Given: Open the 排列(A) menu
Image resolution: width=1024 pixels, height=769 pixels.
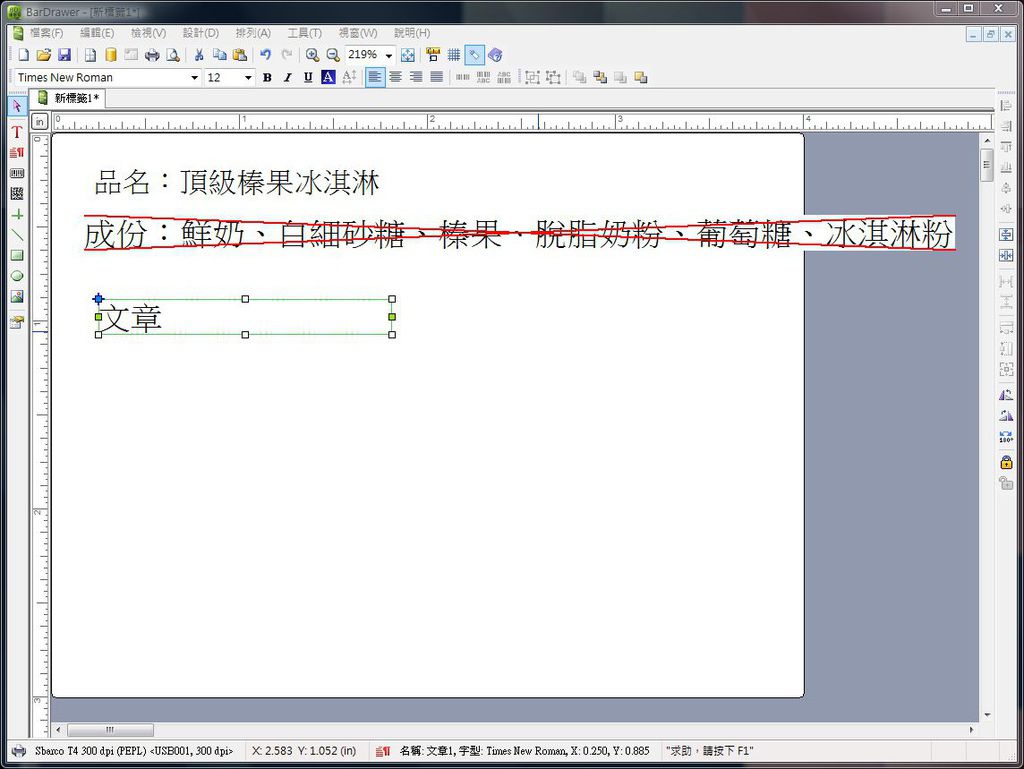Looking at the screenshot, I should (x=253, y=33).
